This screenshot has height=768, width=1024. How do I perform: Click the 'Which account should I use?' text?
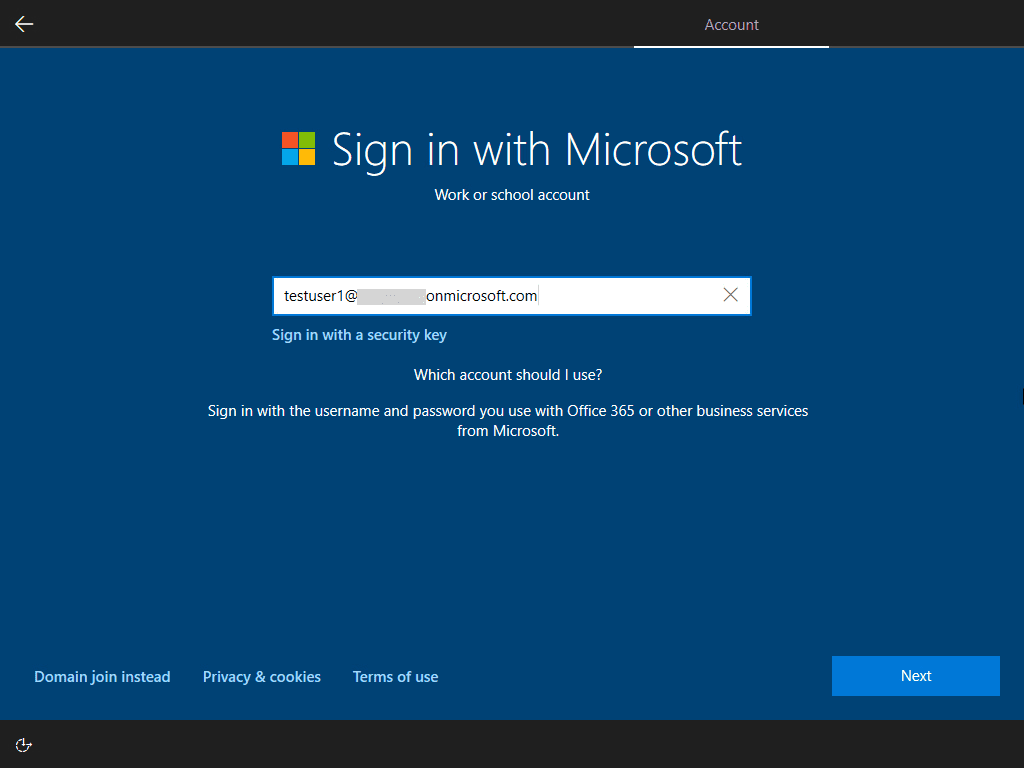click(x=508, y=375)
